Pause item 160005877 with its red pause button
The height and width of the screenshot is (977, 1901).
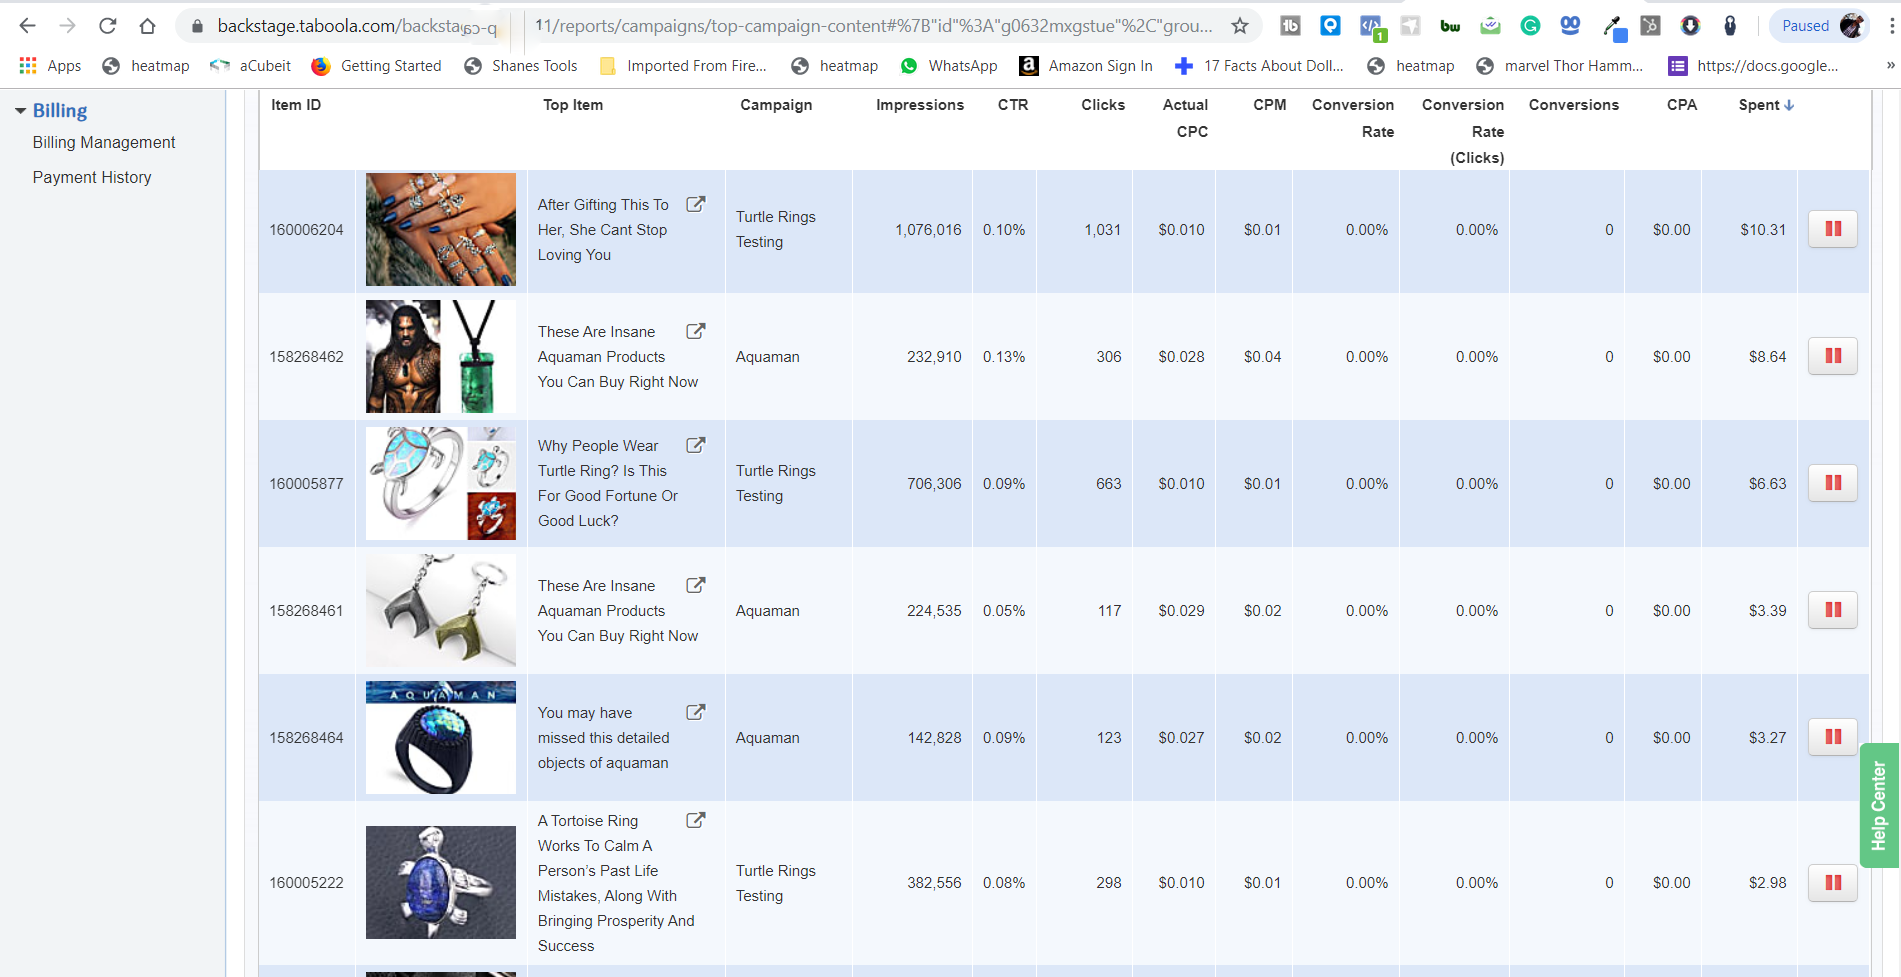pos(1833,483)
